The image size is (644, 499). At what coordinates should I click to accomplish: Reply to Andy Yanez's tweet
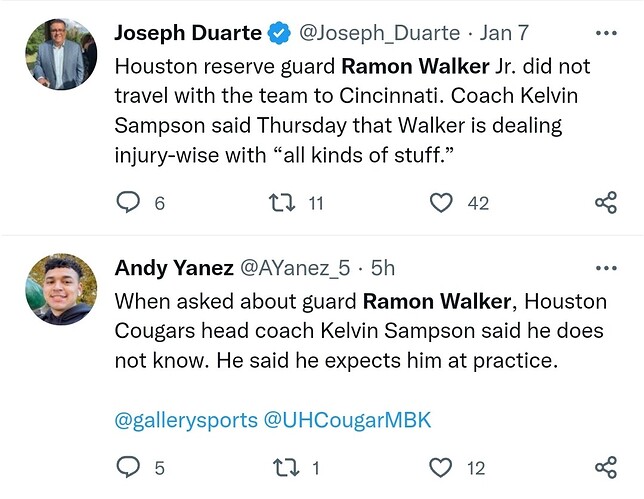coord(129,467)
